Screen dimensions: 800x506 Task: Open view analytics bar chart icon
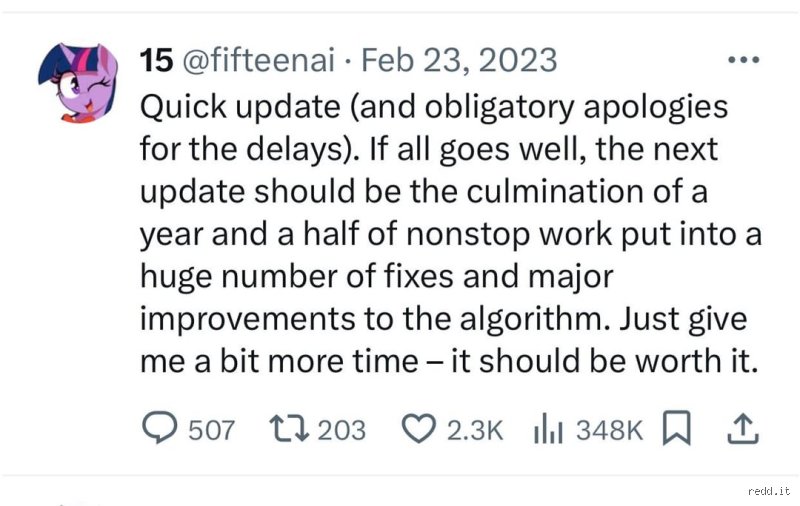pyautogui.click(x=548, y=428)
